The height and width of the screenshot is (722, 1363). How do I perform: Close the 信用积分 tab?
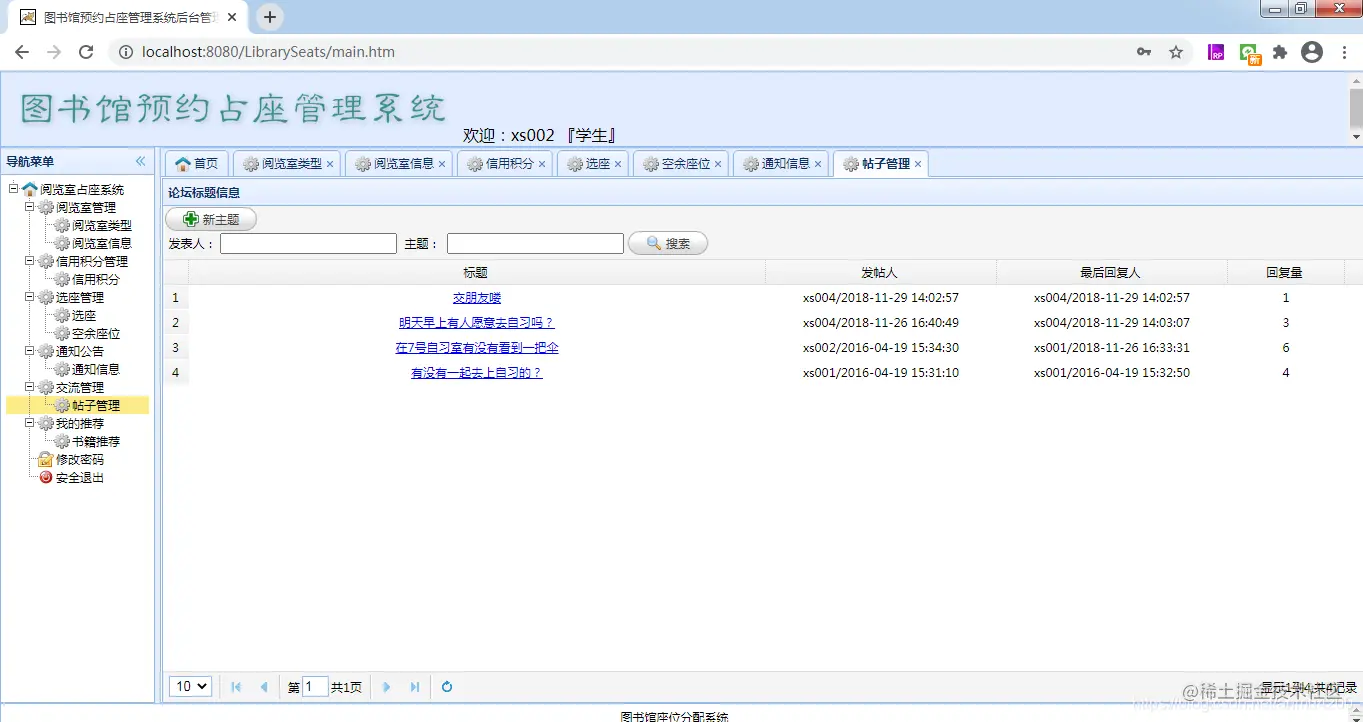click(x=542, y=164)
